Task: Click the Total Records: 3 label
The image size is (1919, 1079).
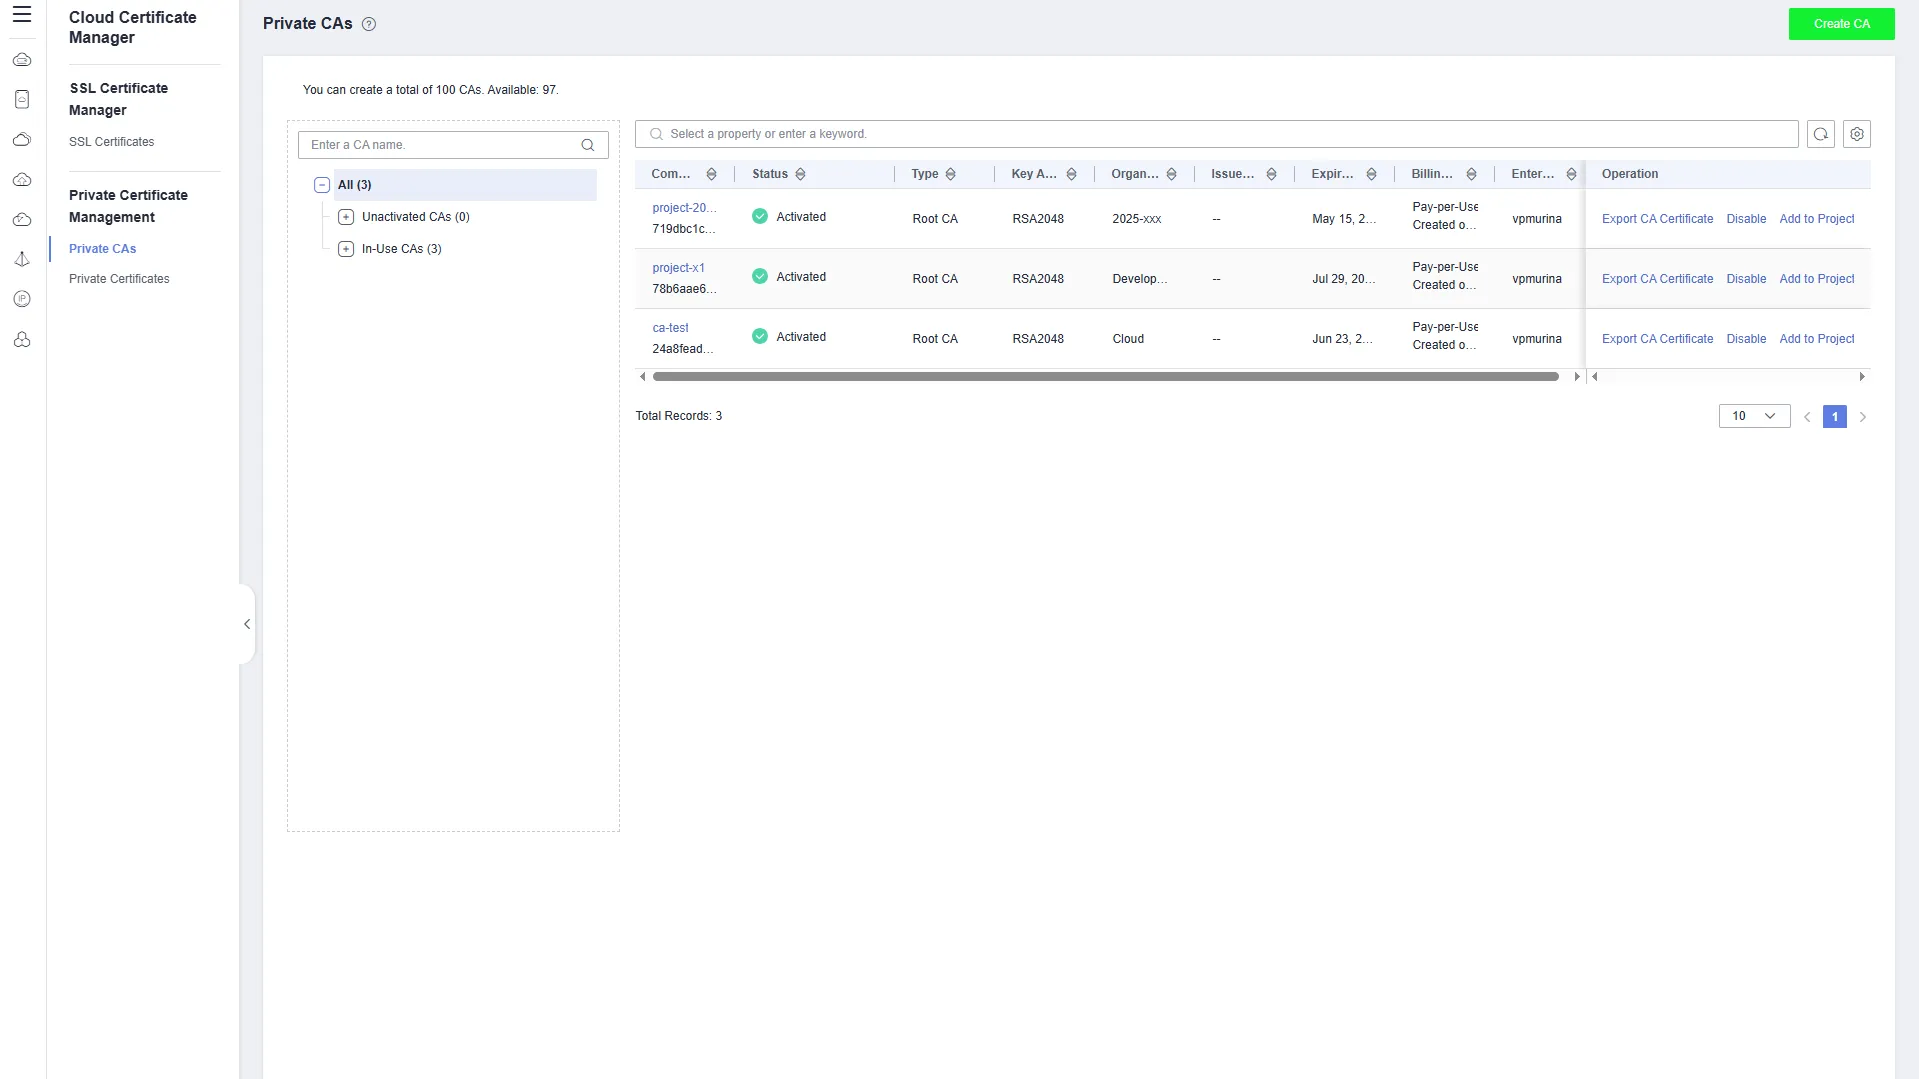Action: (678, 416)
